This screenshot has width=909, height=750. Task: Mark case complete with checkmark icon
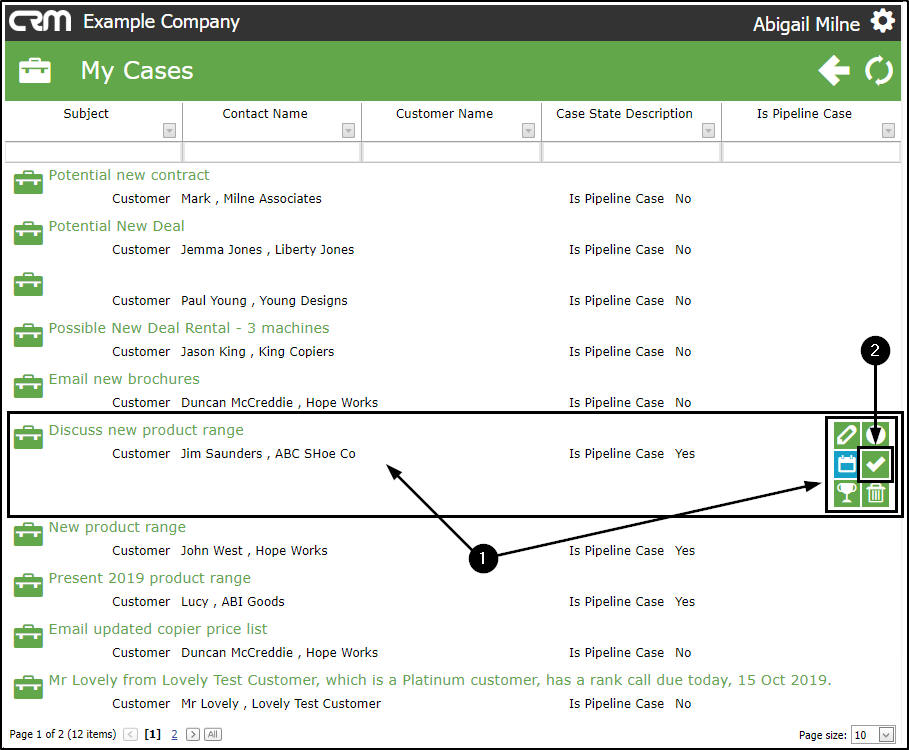point(875,464)
